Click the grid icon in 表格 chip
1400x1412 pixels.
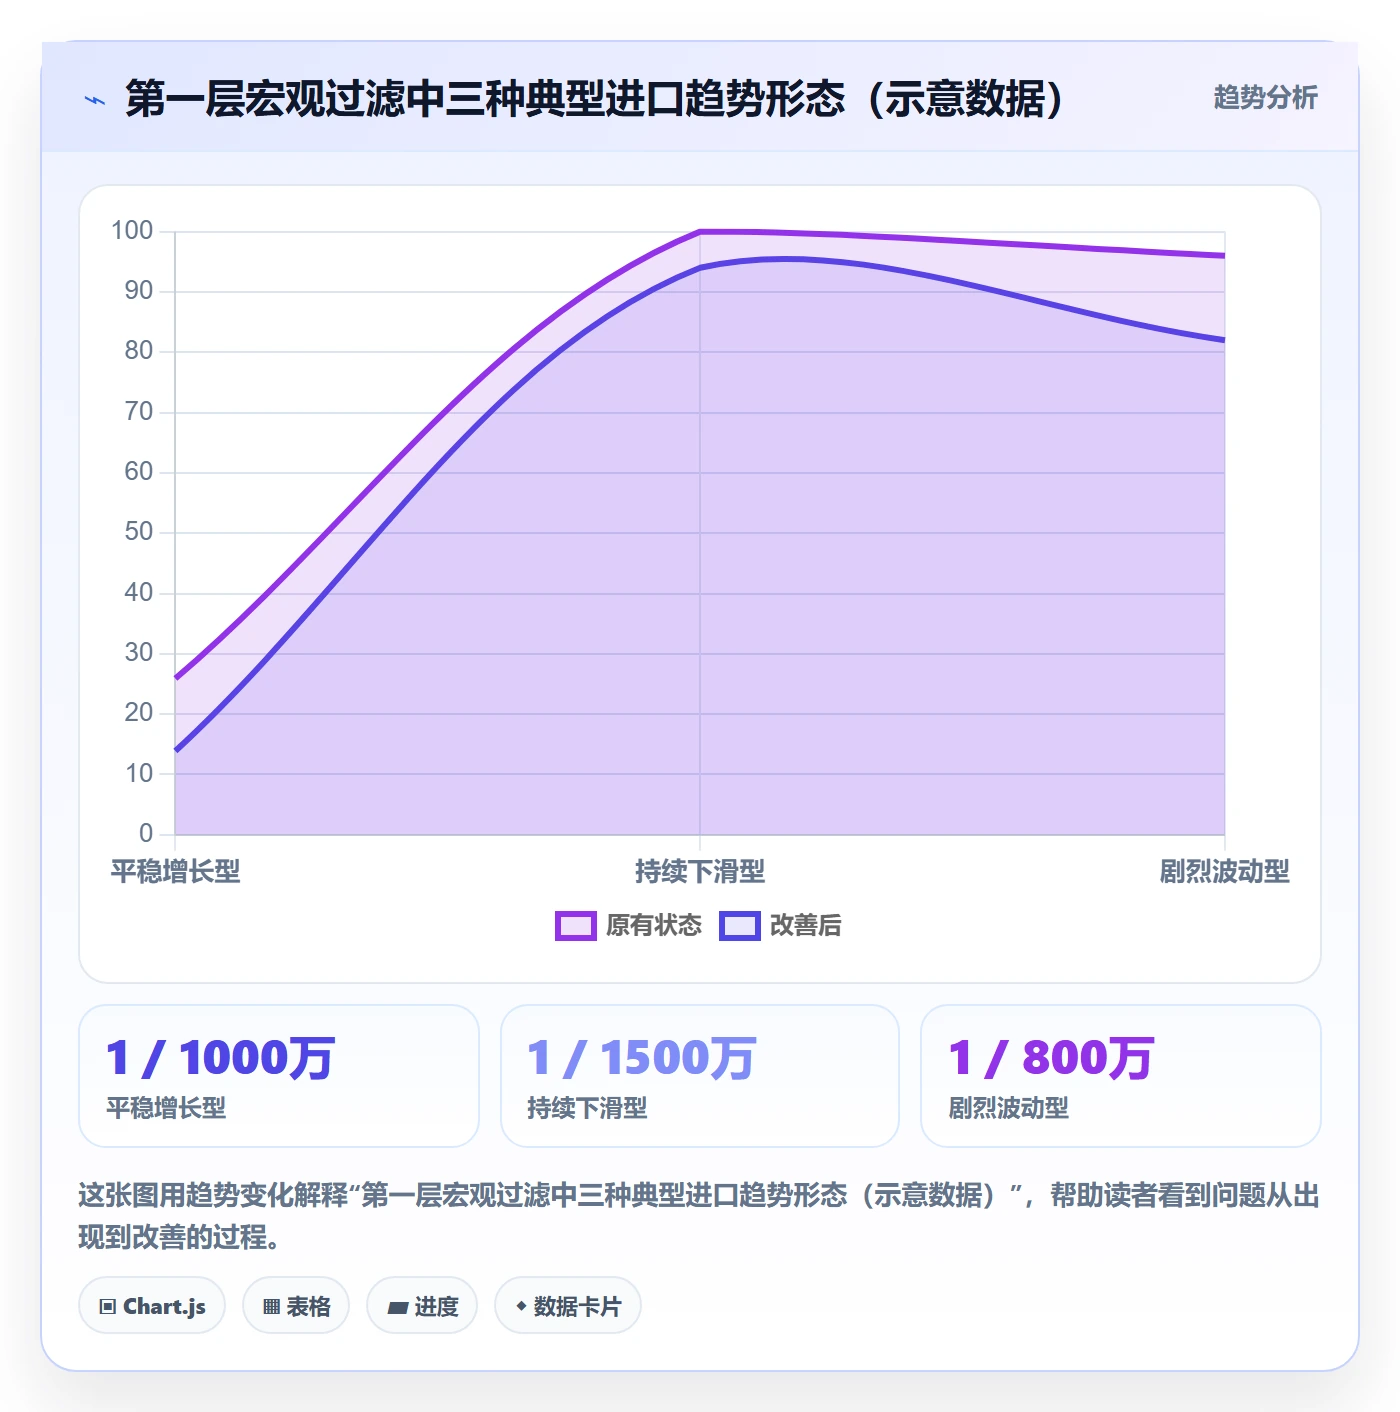(271, 1307)
